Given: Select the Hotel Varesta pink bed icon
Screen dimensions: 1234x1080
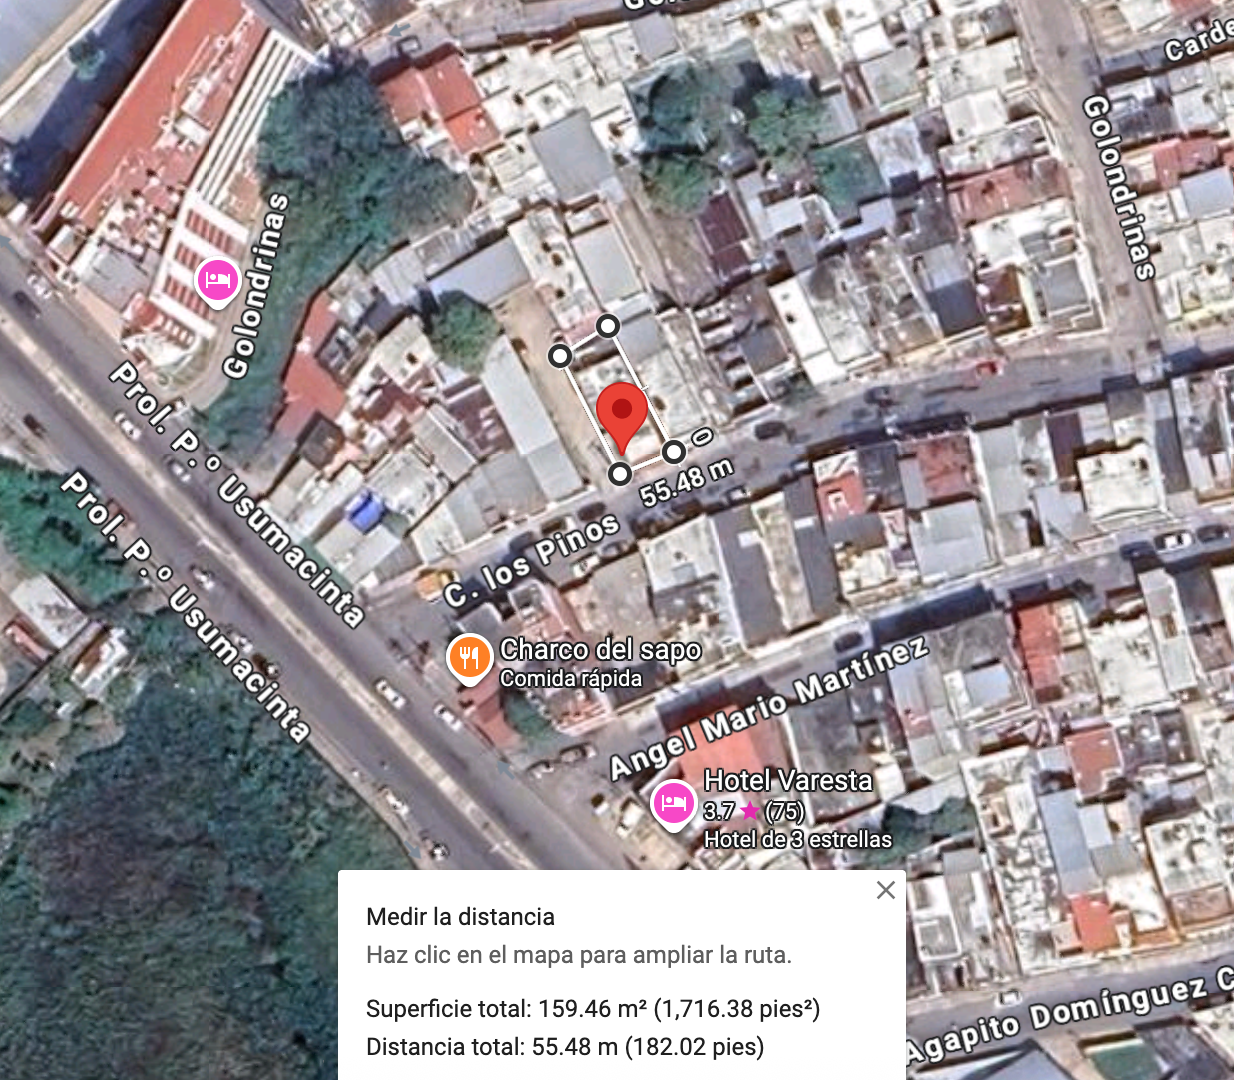Looking at the screenshot, I should 673,804.
